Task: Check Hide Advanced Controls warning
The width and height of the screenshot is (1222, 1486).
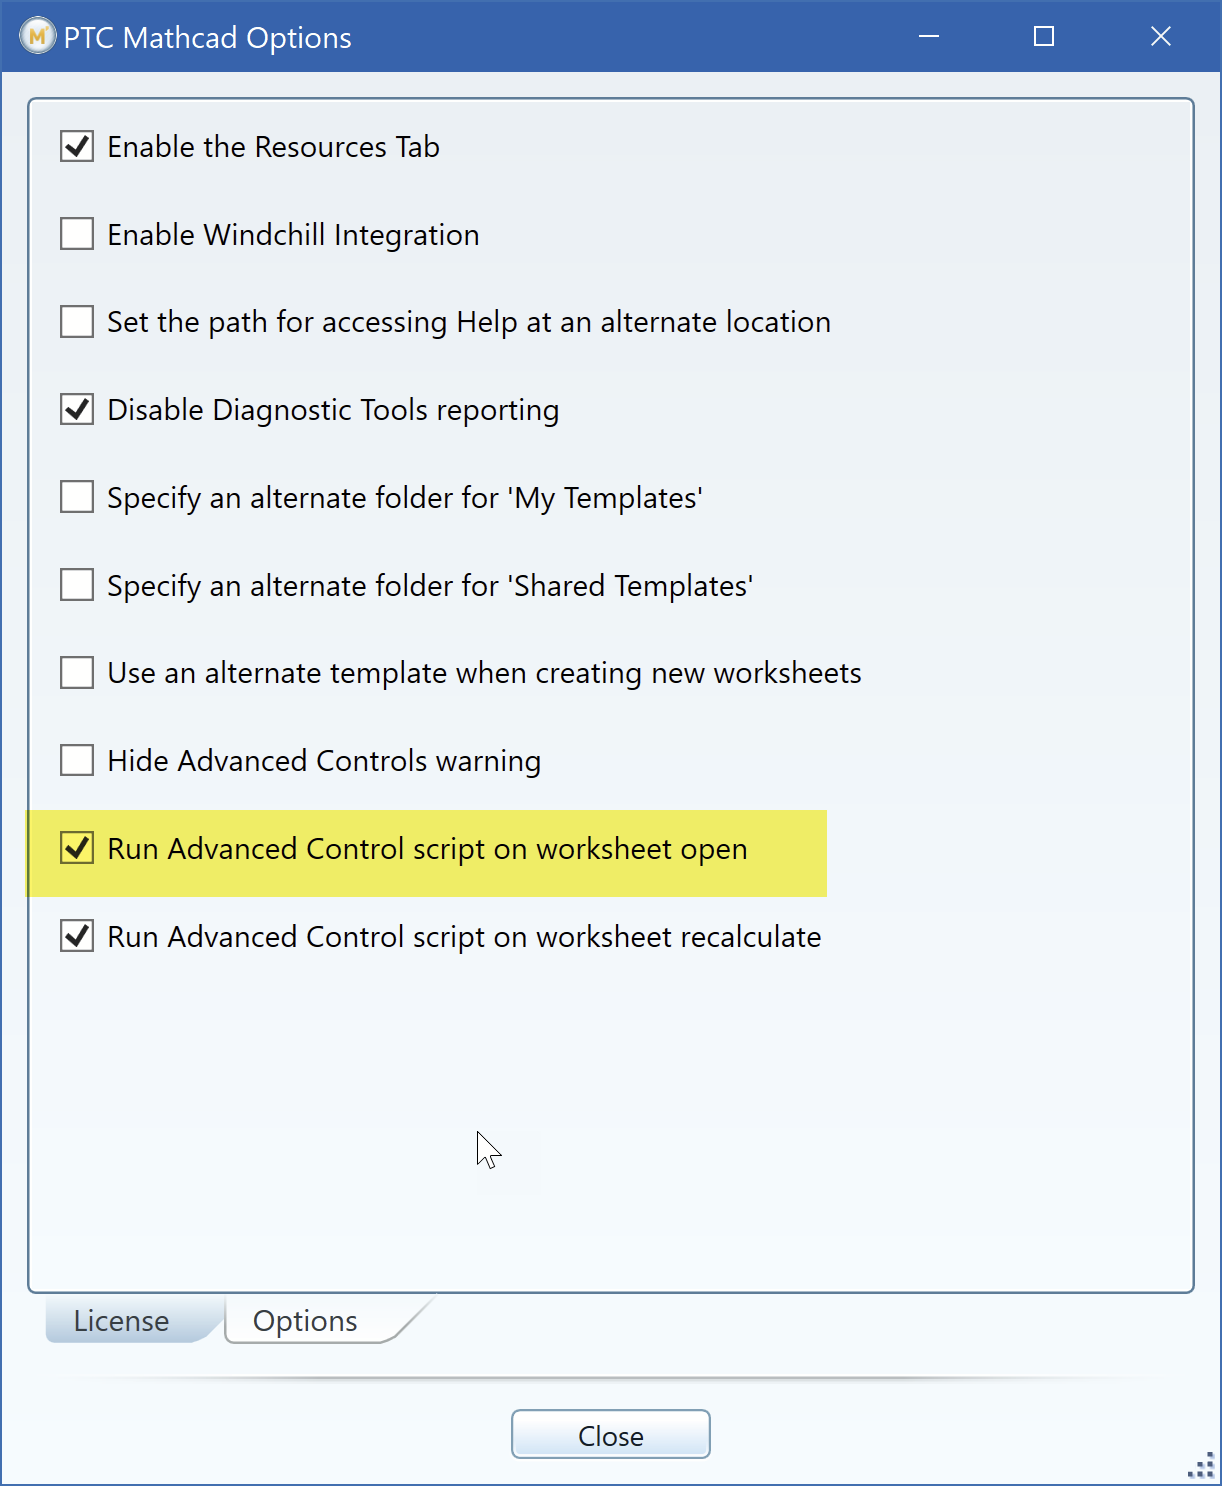Action: 76,760
